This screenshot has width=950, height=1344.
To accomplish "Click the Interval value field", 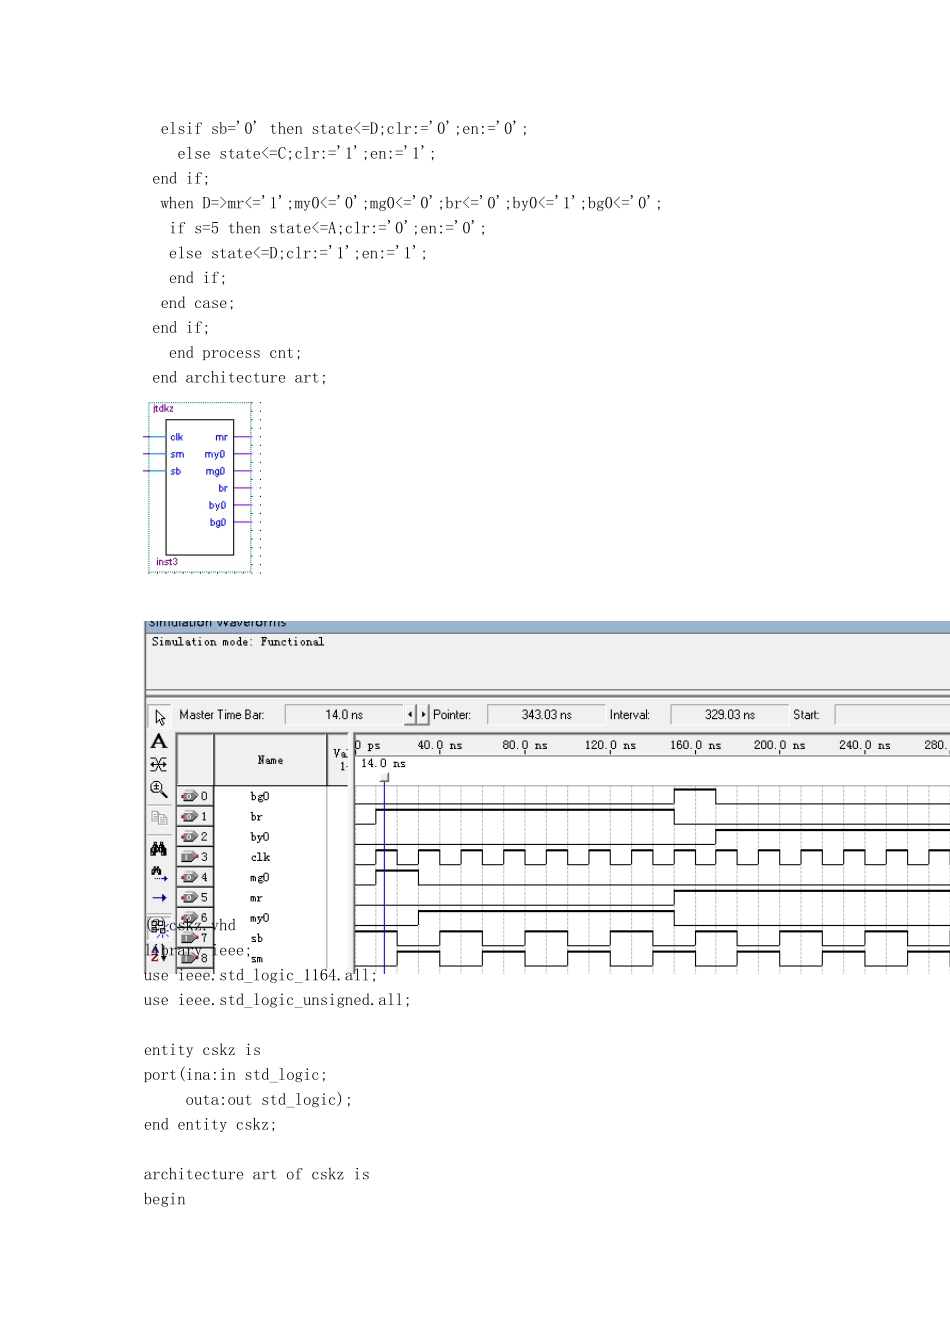I will coord(729,715).
